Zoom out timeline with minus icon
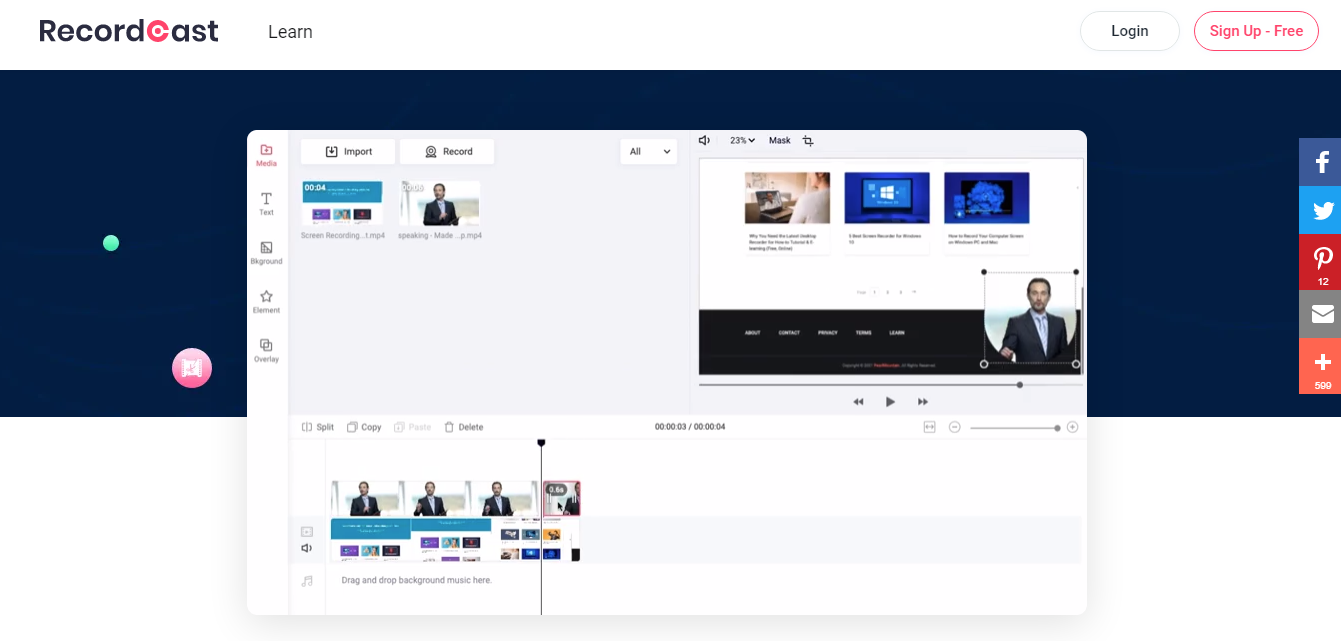 955,427
